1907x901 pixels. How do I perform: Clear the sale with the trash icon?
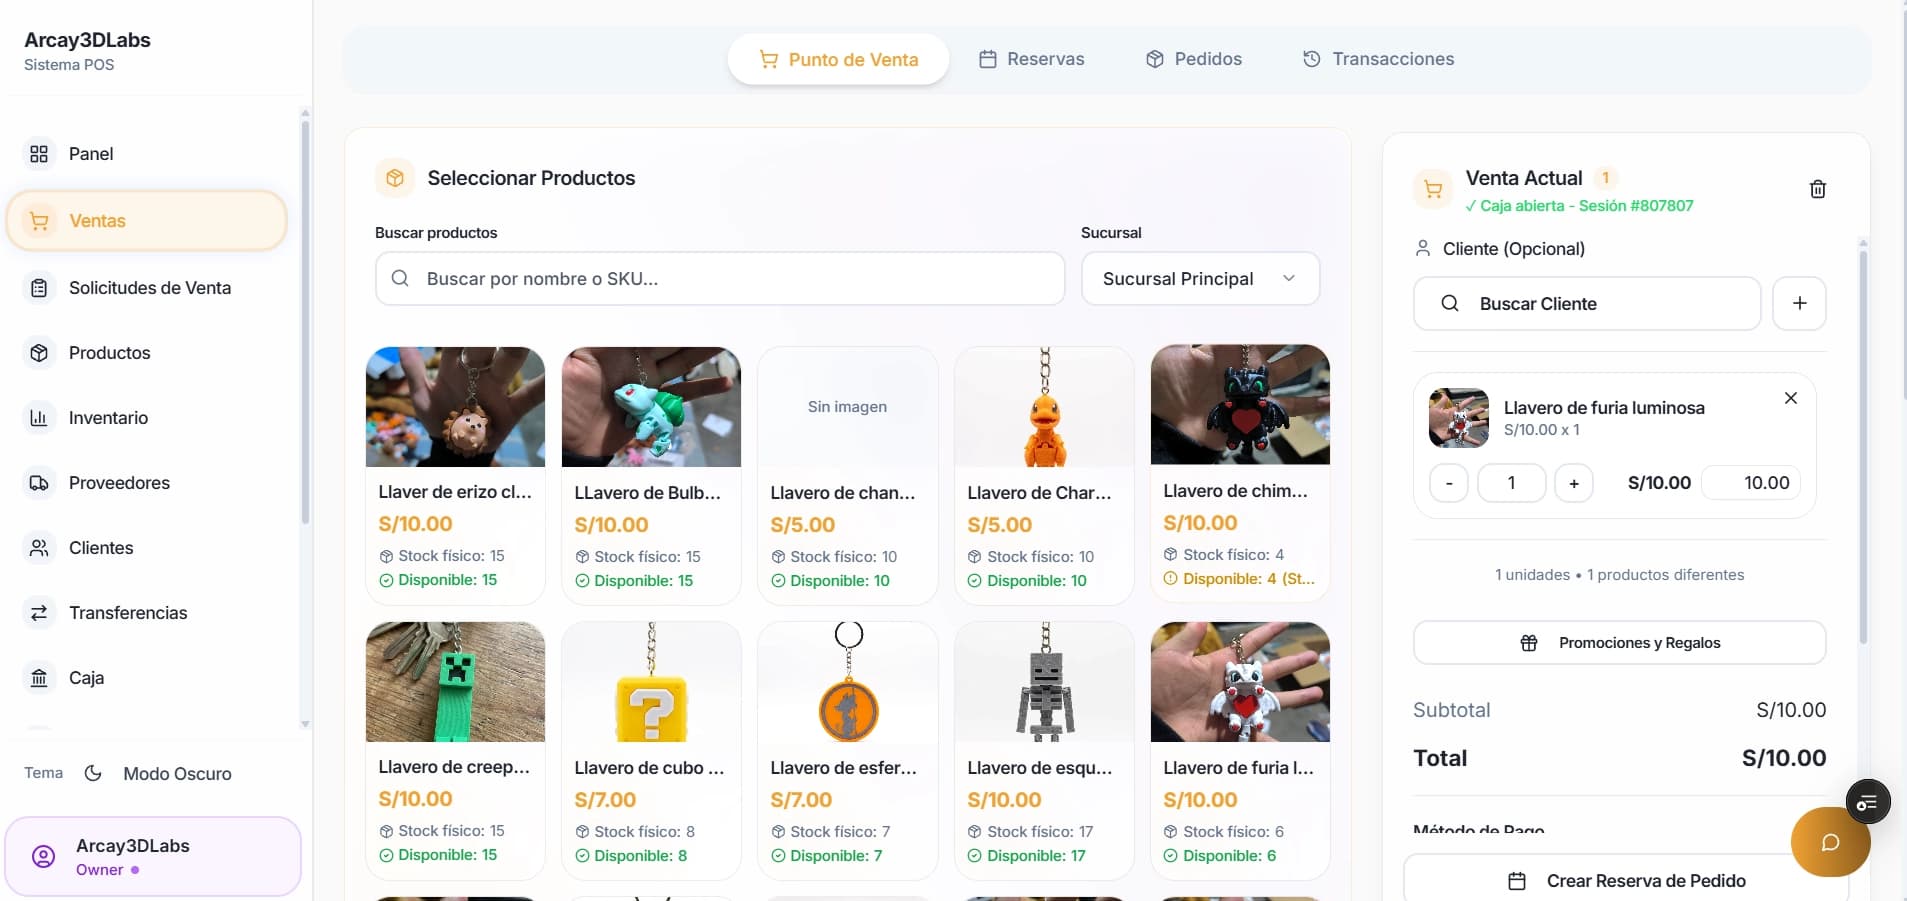pos(1817,189)
